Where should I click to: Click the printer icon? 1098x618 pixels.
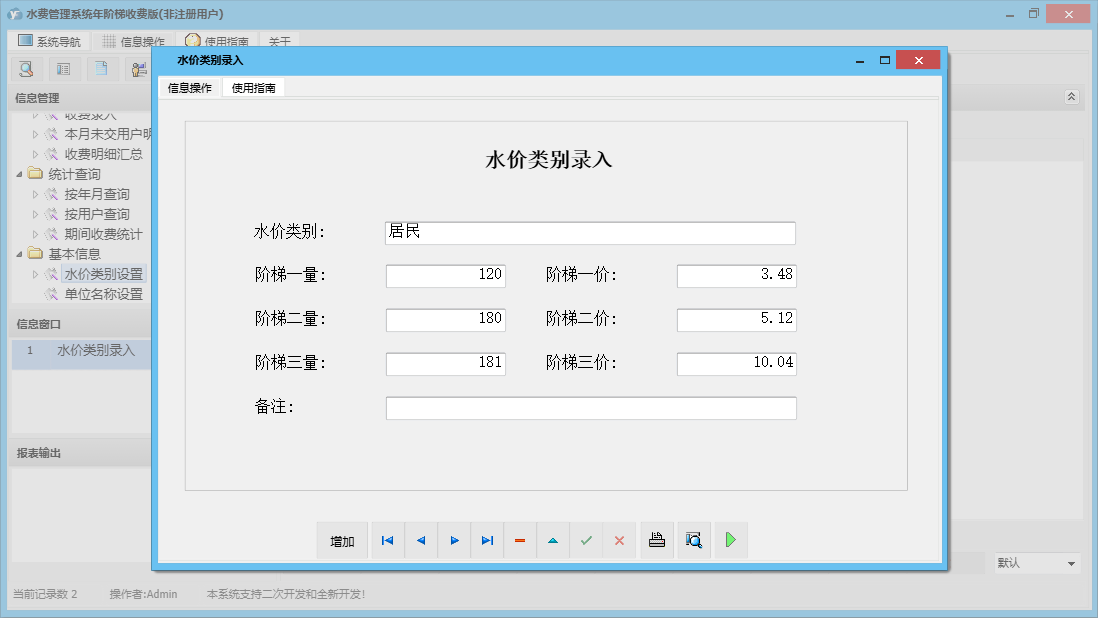coord(657,541)
